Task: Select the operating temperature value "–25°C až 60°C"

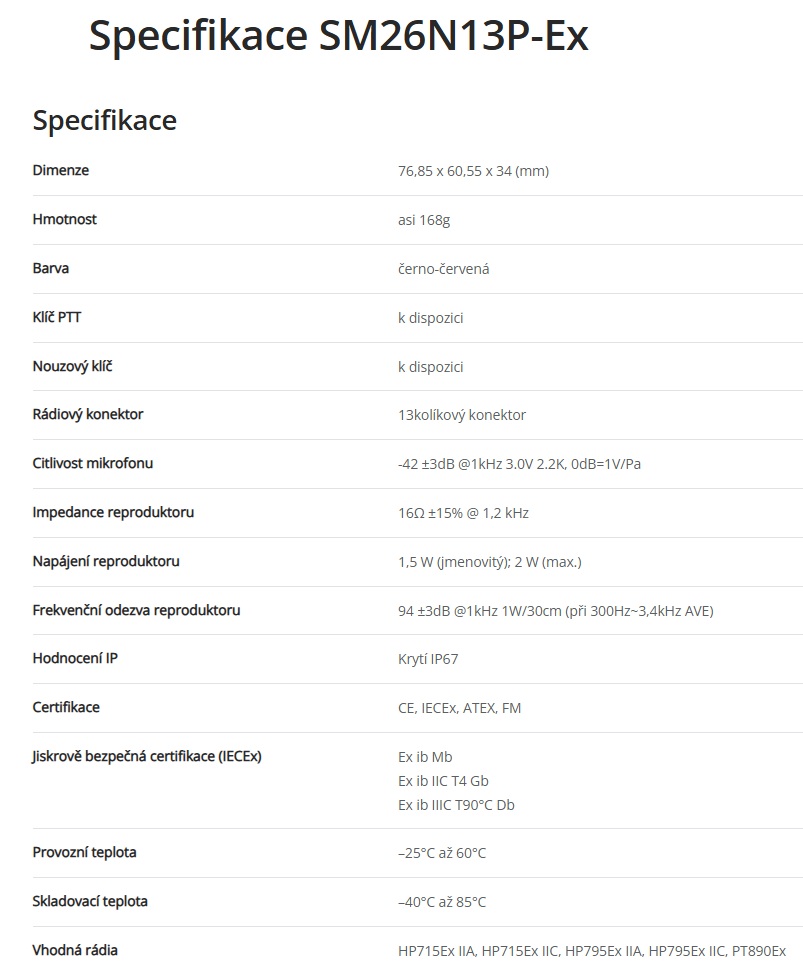Action: point(442,853)
